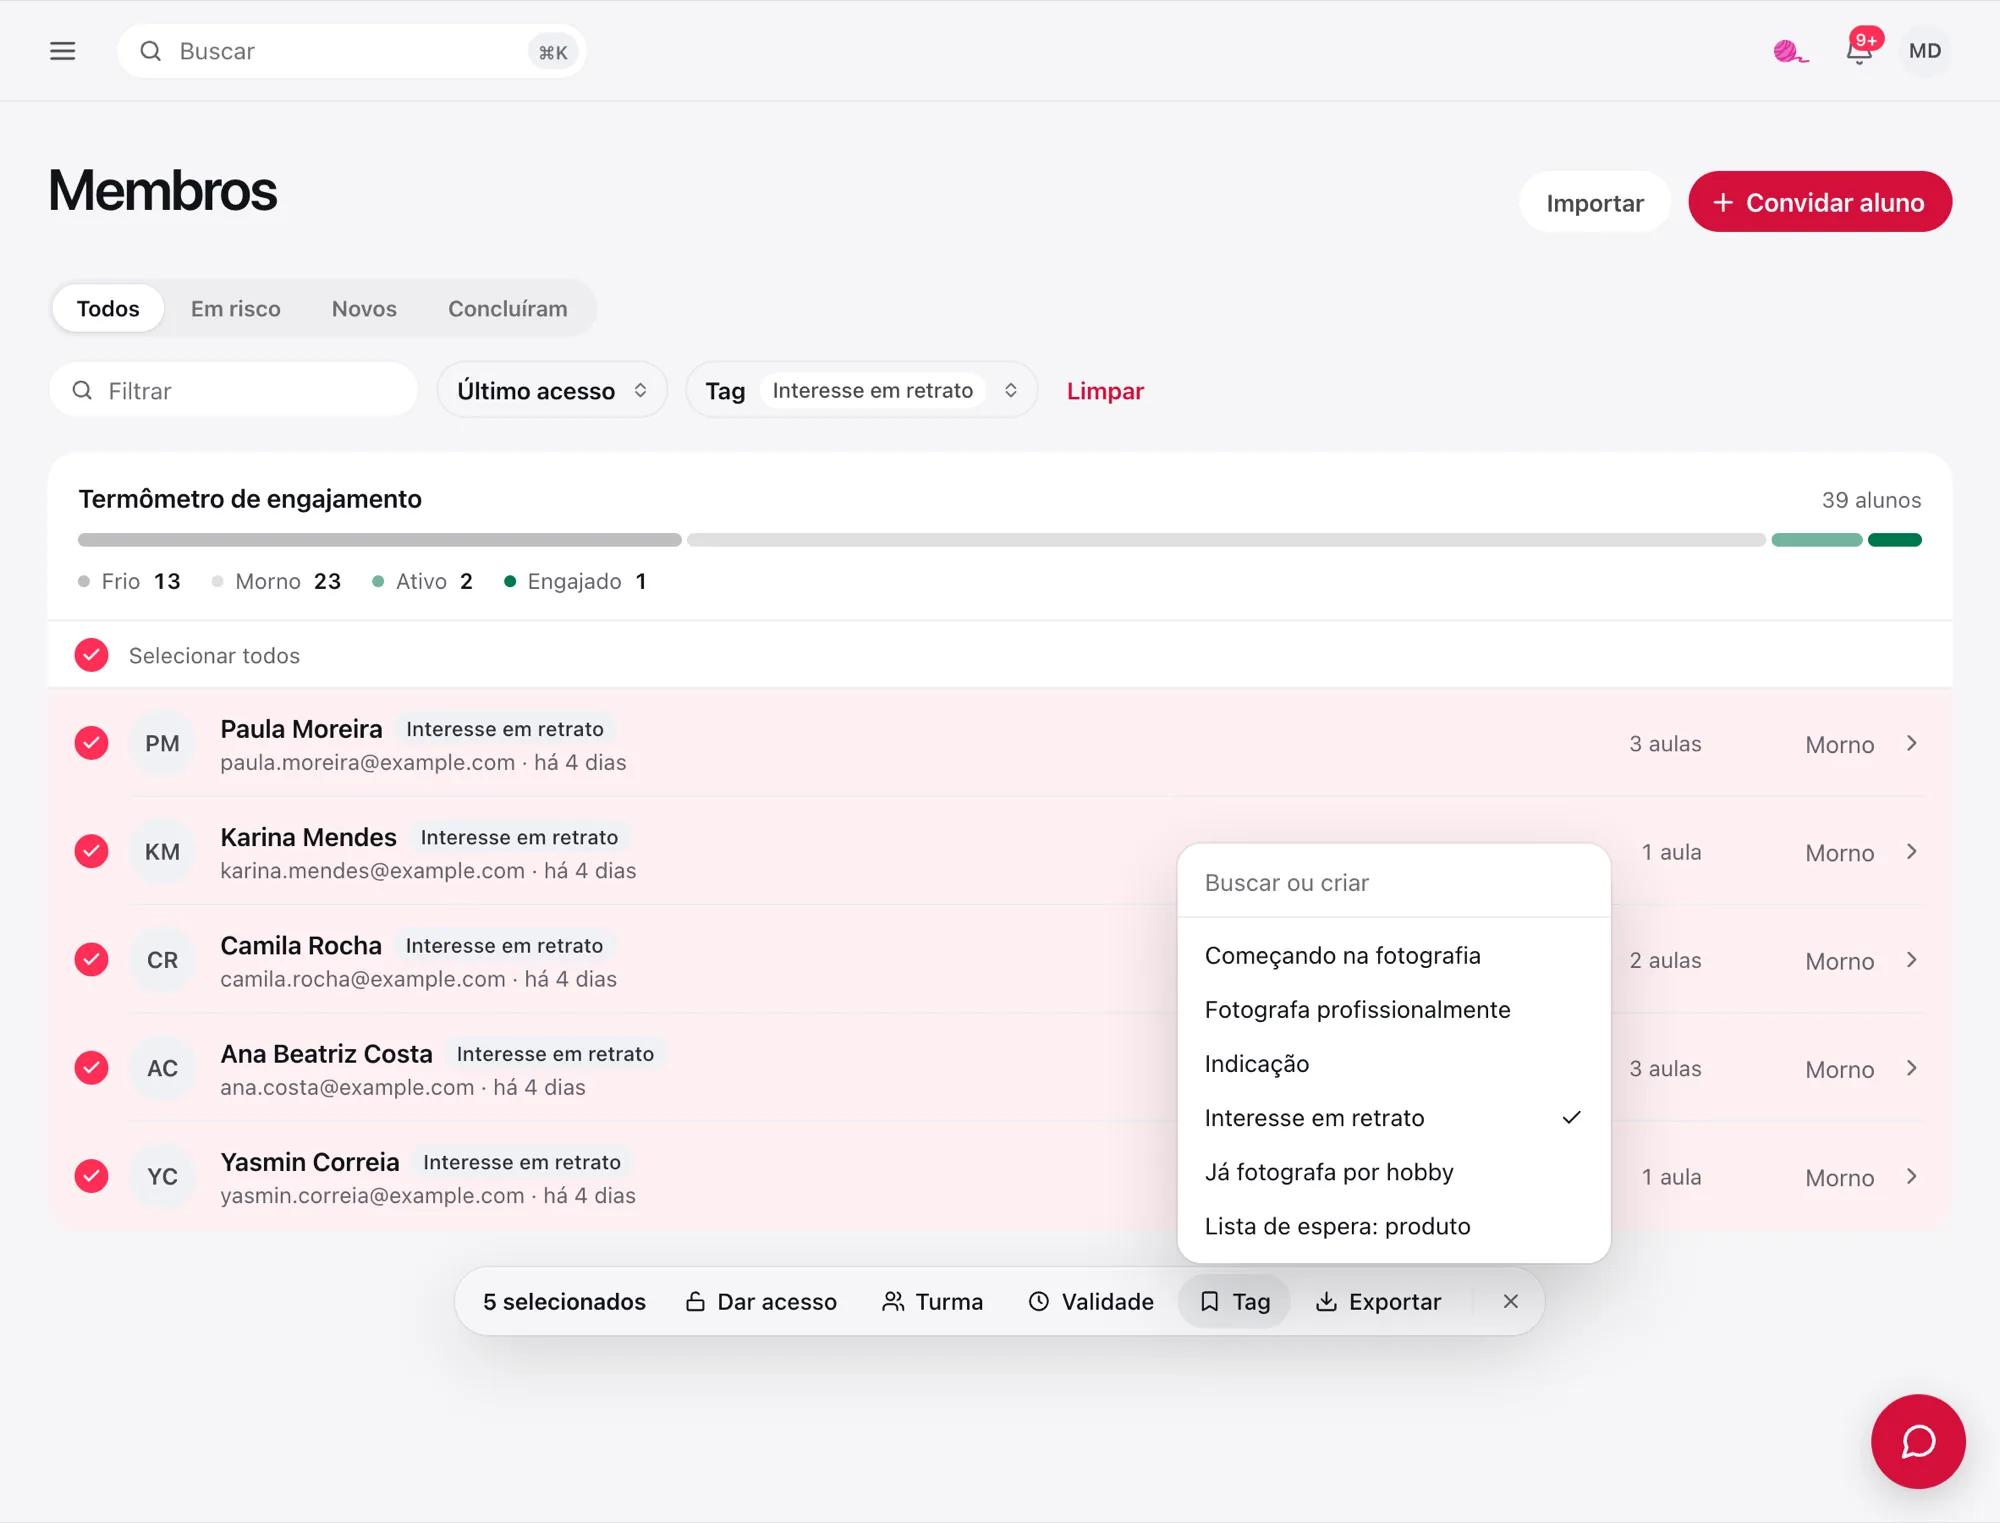2000x1523 pixels.
Task: Switch to the Em risco tab
Action: point(235,308)
